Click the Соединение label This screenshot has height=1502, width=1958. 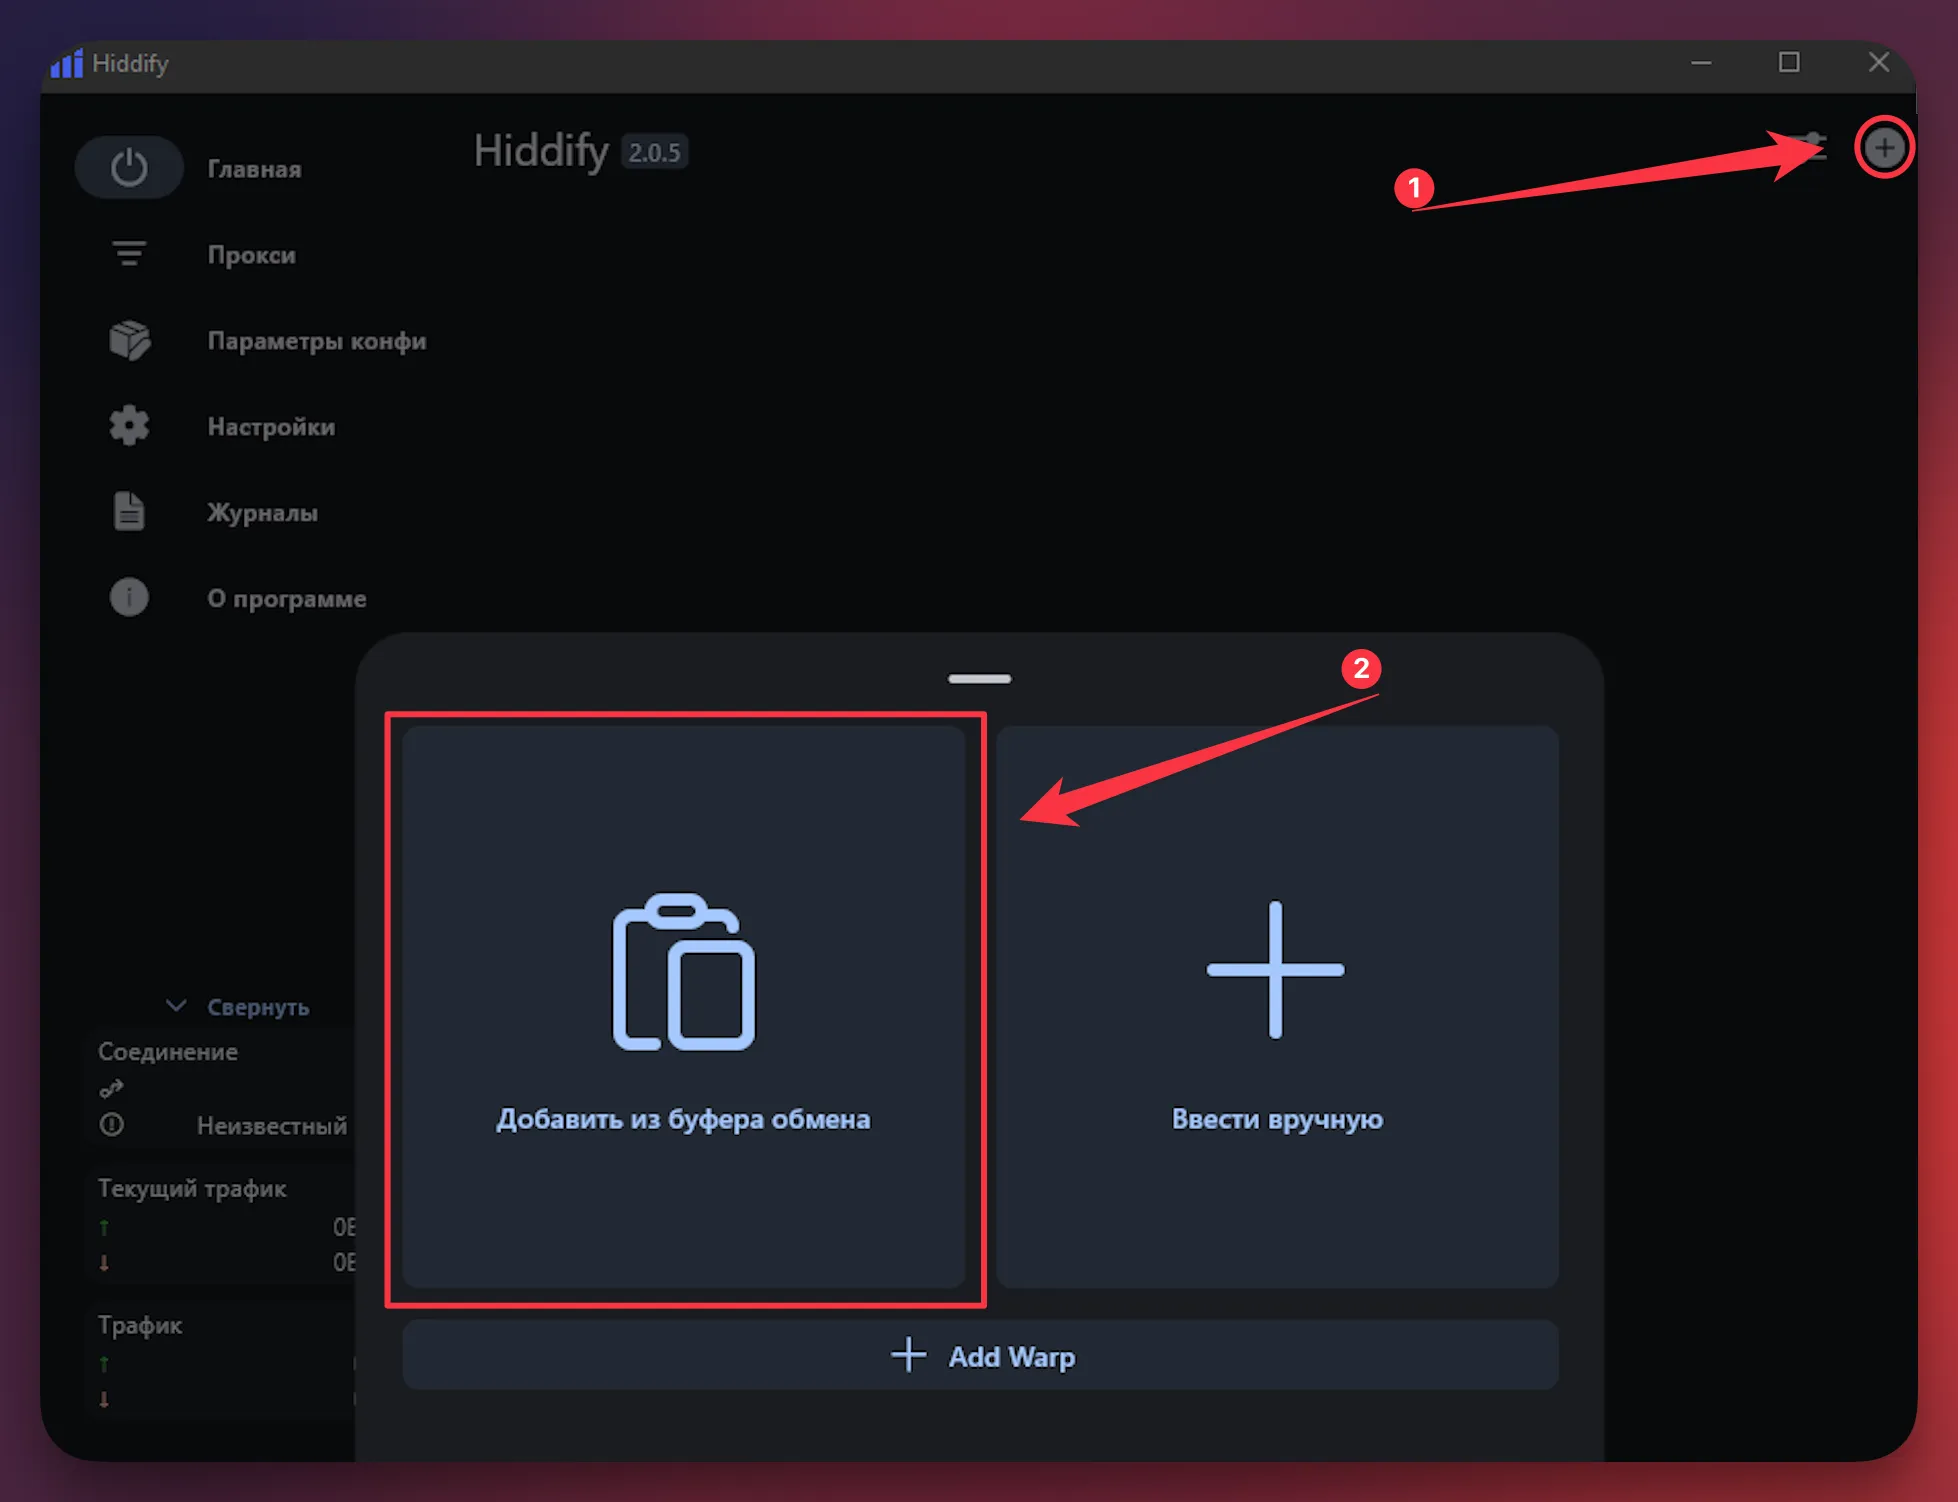click(x=168, y=1051)
